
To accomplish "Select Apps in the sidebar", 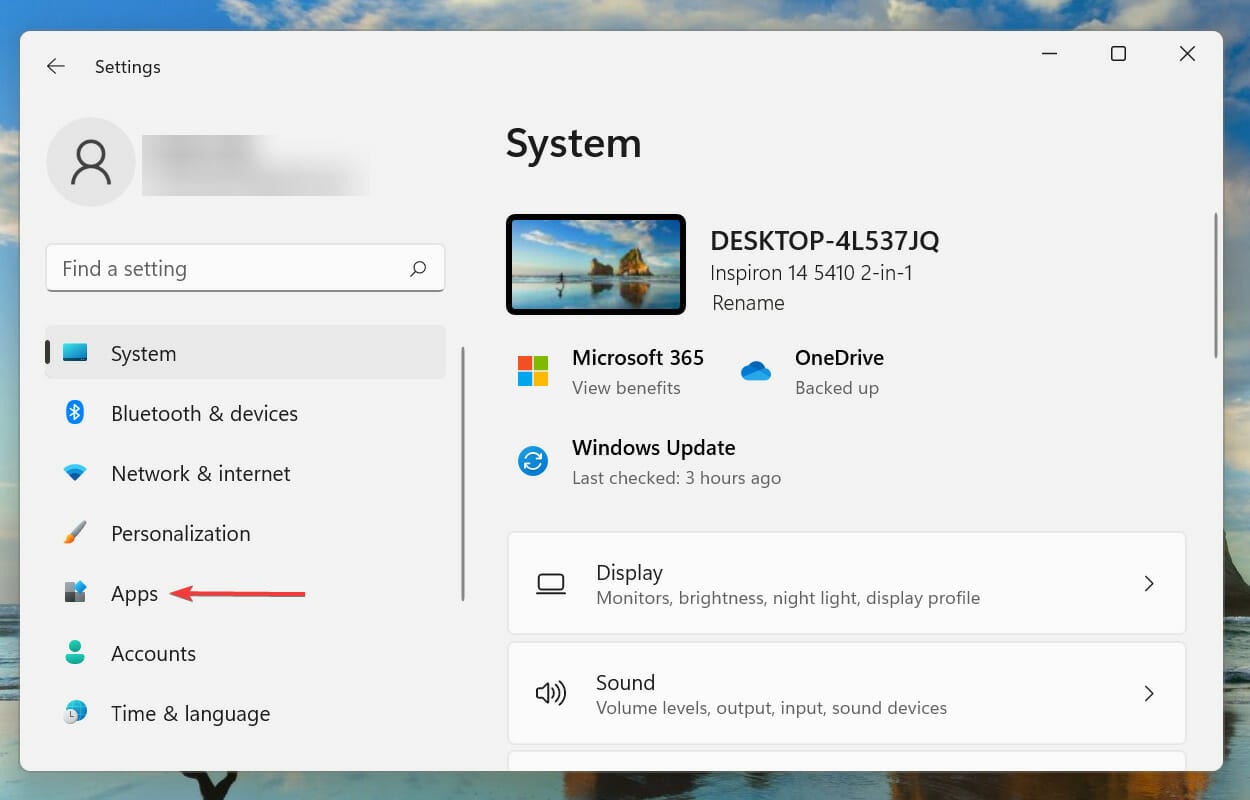I will (x=135, y=593).
